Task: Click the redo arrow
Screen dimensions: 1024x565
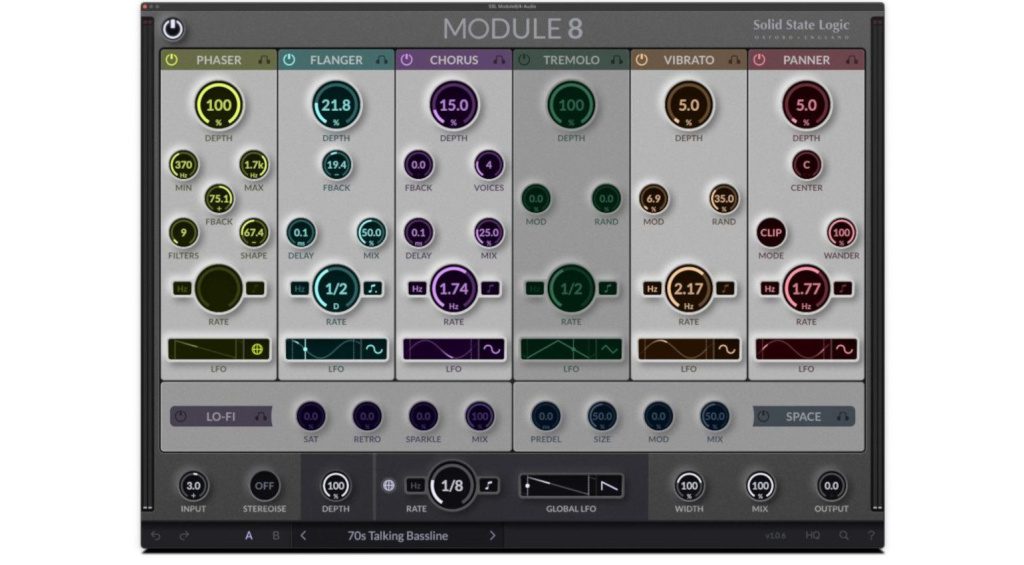Action: [x=184, y=536]
